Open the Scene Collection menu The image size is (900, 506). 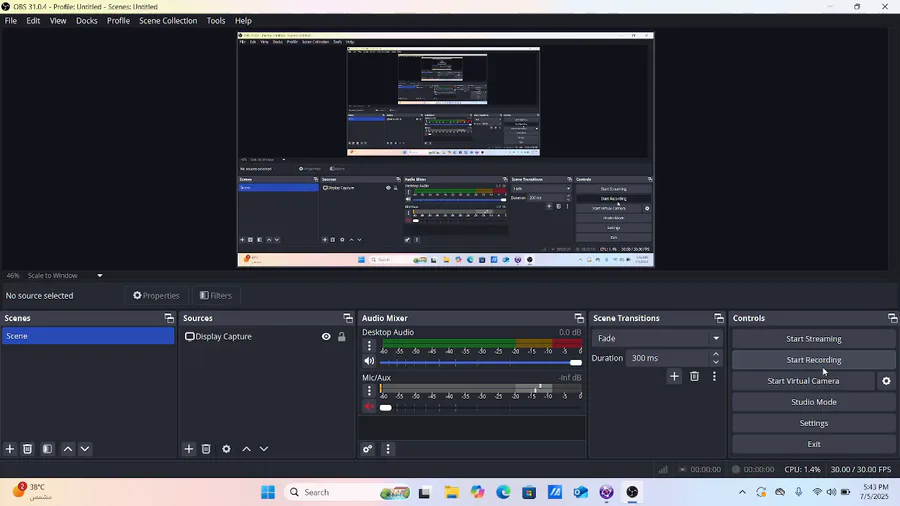tap(168, 21)
